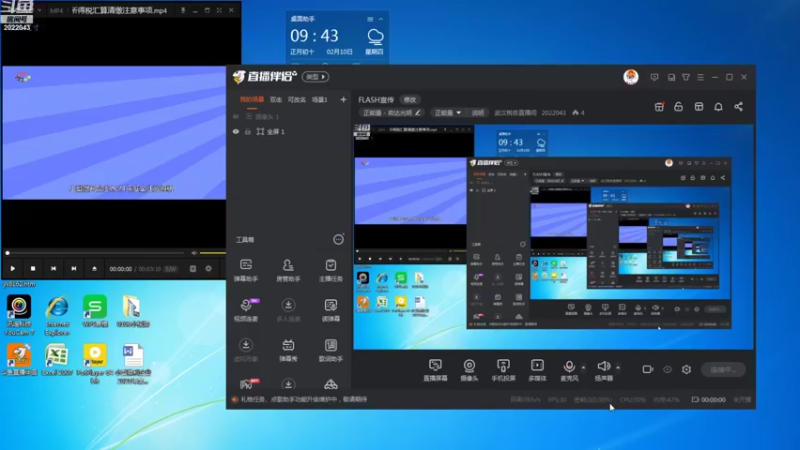Expand the speaker options arrow

618,367
